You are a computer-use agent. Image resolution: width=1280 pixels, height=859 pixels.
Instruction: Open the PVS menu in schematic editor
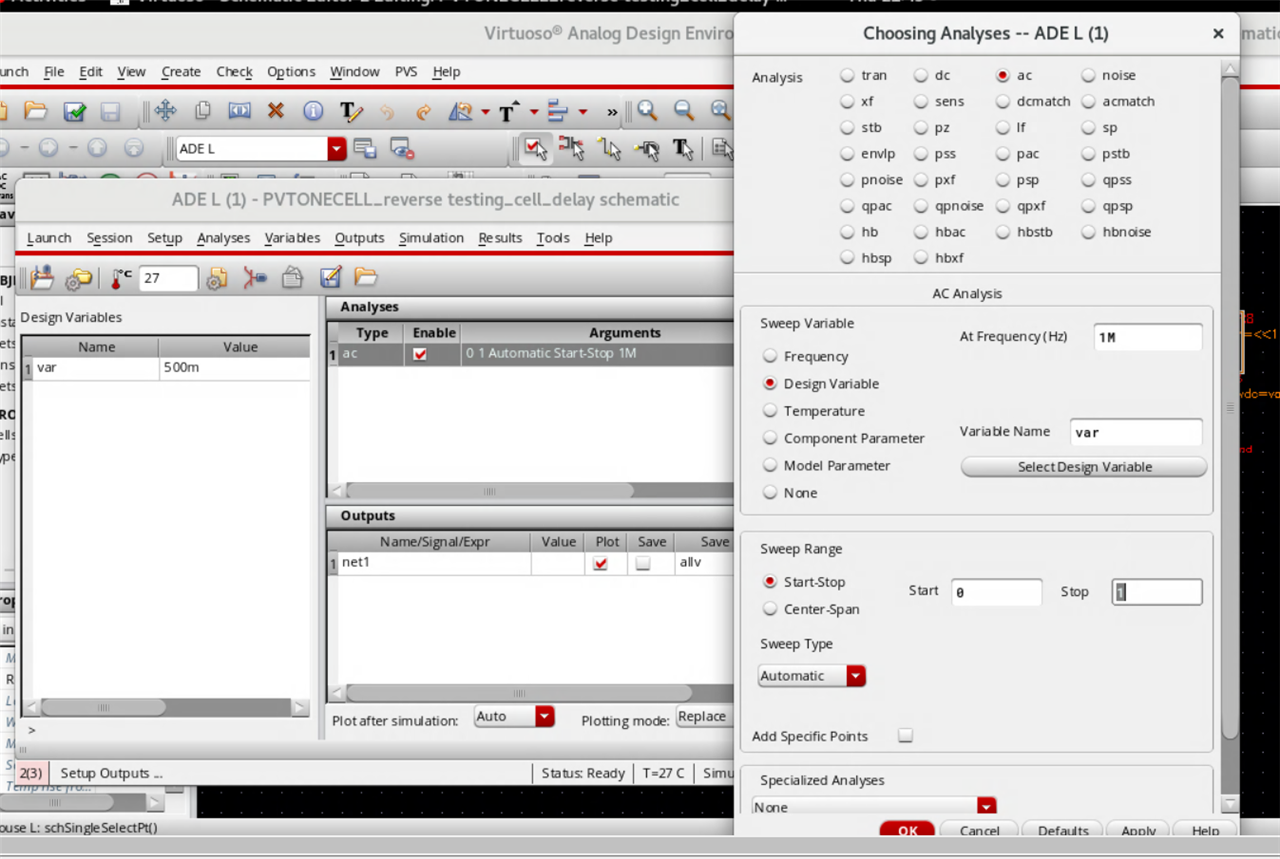(406, 72)
